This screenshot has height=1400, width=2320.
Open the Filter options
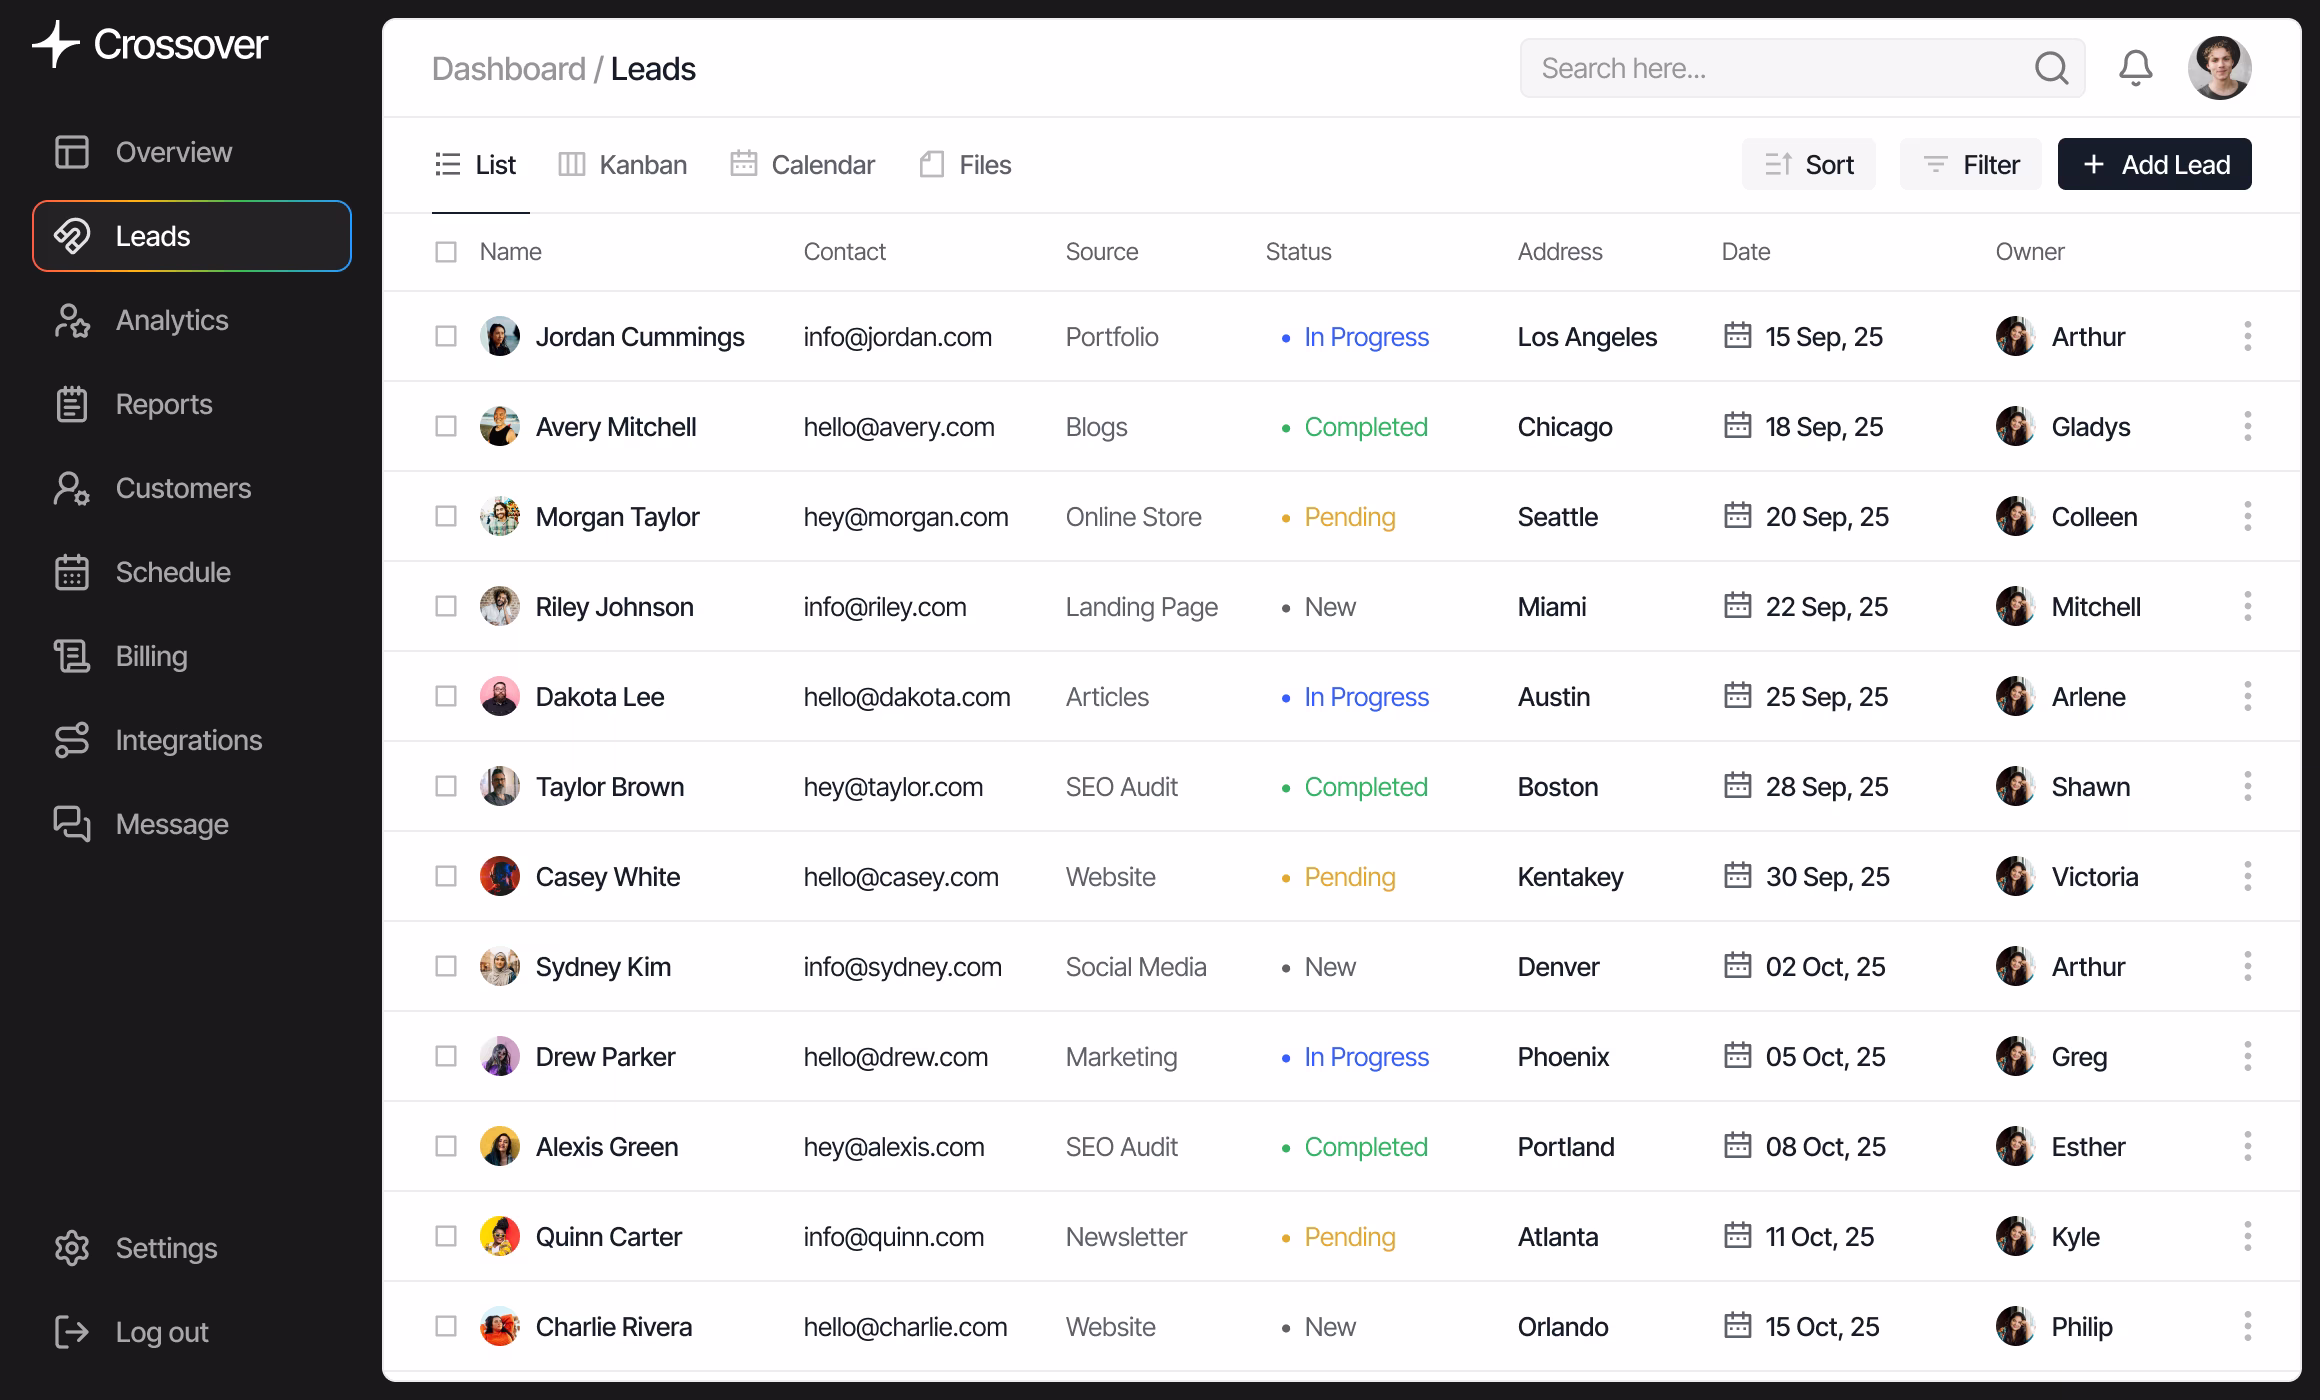point(1969,164)
